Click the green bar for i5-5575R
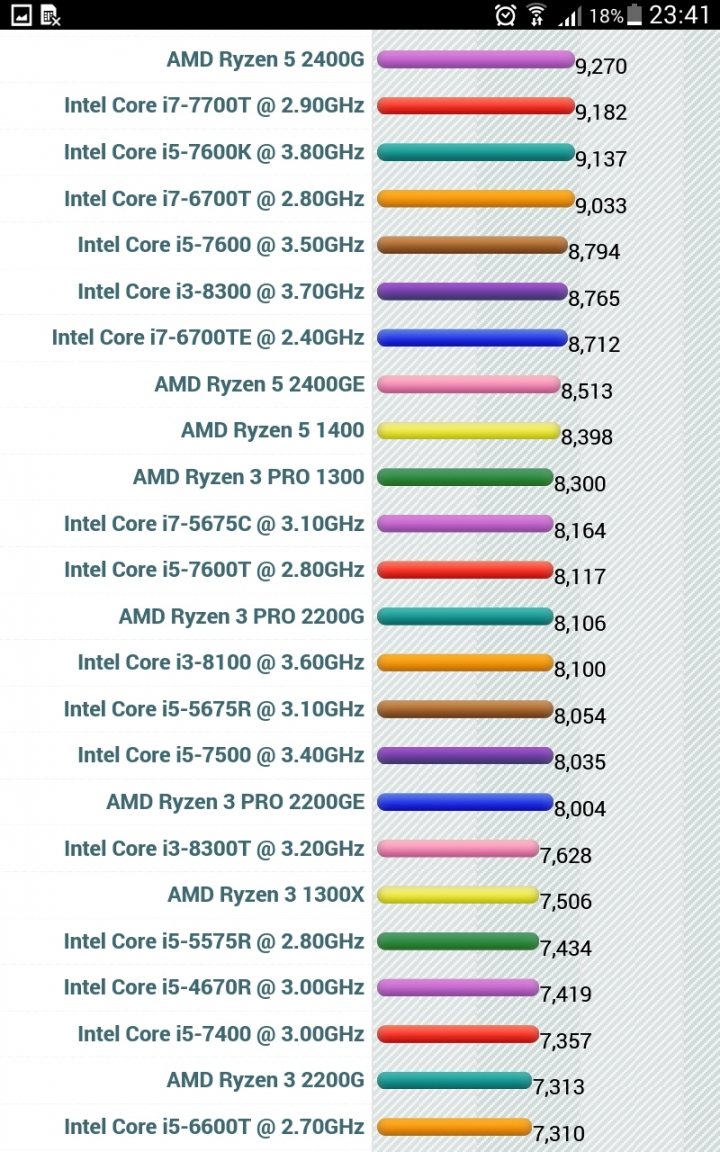The height and width of the screenshot is (1152, 720). 458,941
